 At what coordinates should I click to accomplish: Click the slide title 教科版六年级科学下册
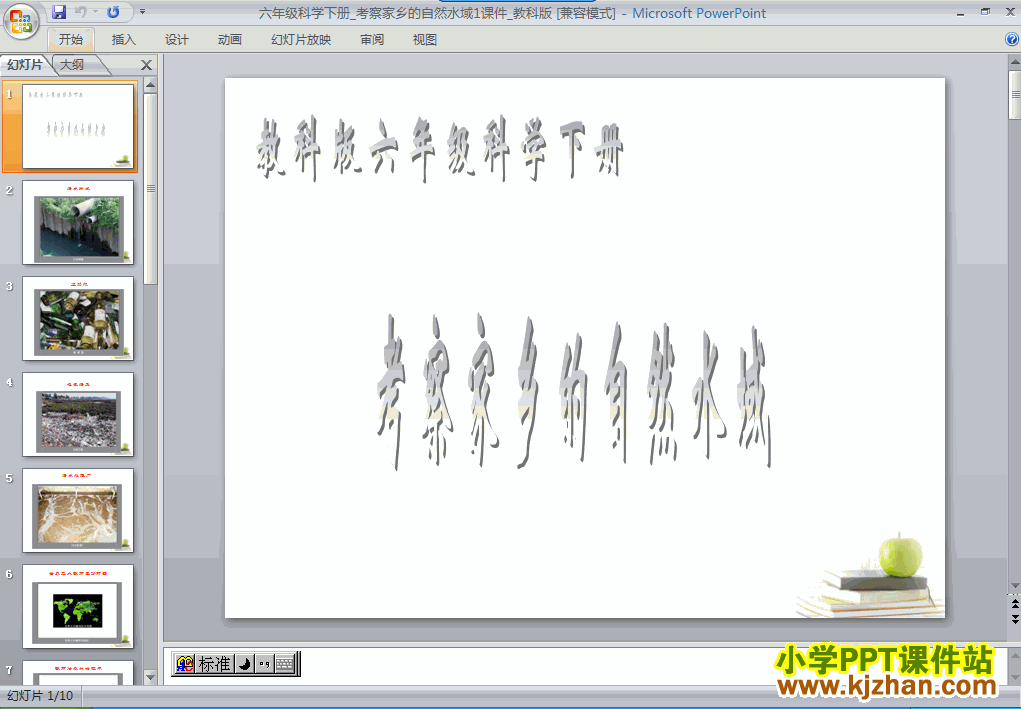coord(440,148)
